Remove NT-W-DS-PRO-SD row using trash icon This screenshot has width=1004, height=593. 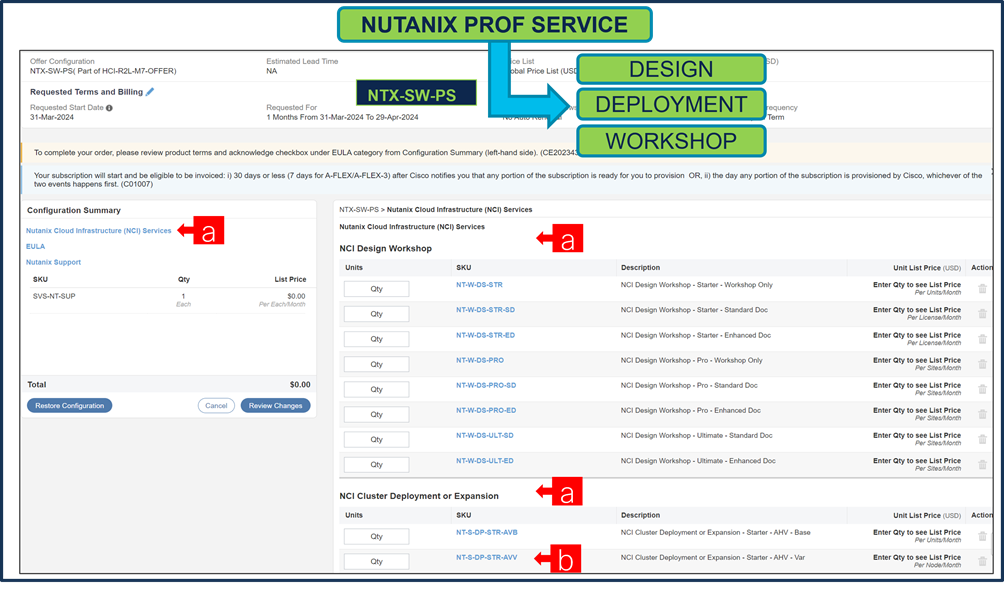click(982, 389)
